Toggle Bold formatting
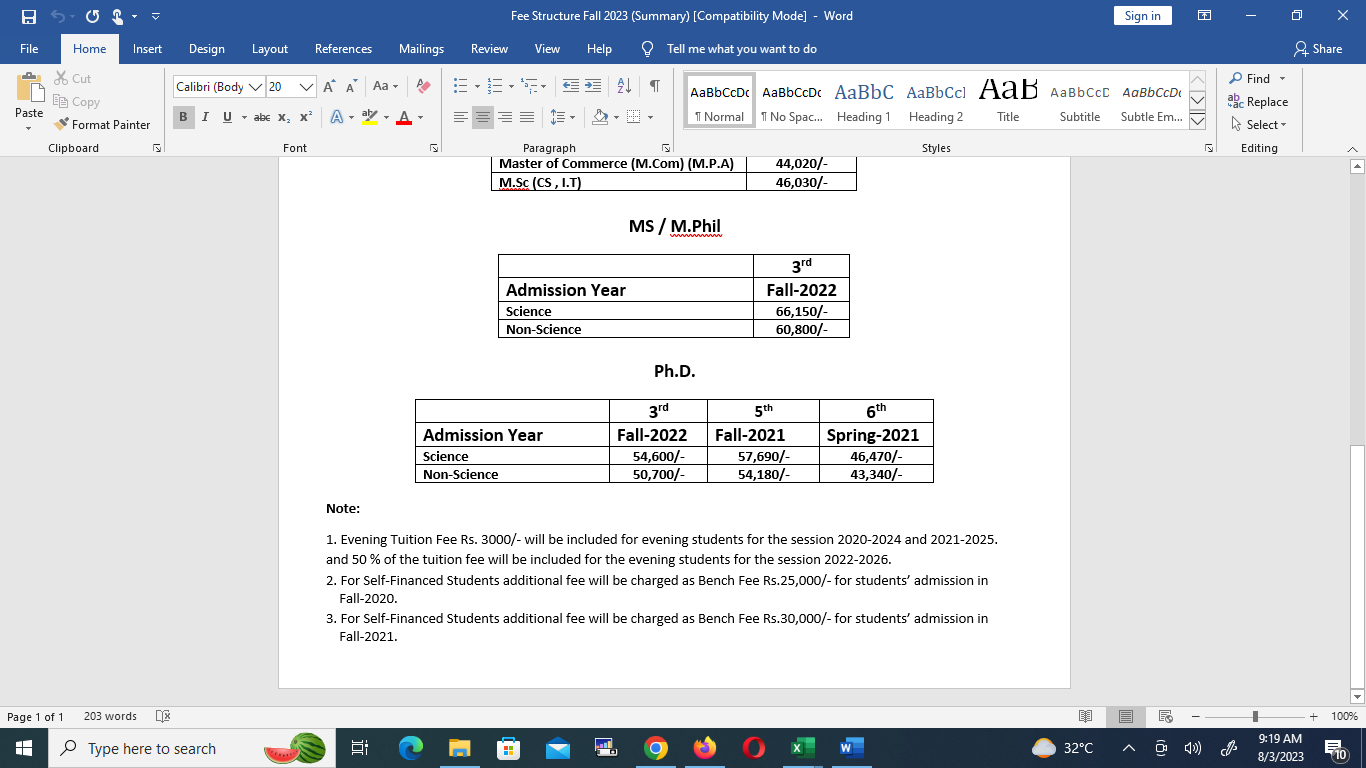This screenshot has width=1366, height=768. 183,117
